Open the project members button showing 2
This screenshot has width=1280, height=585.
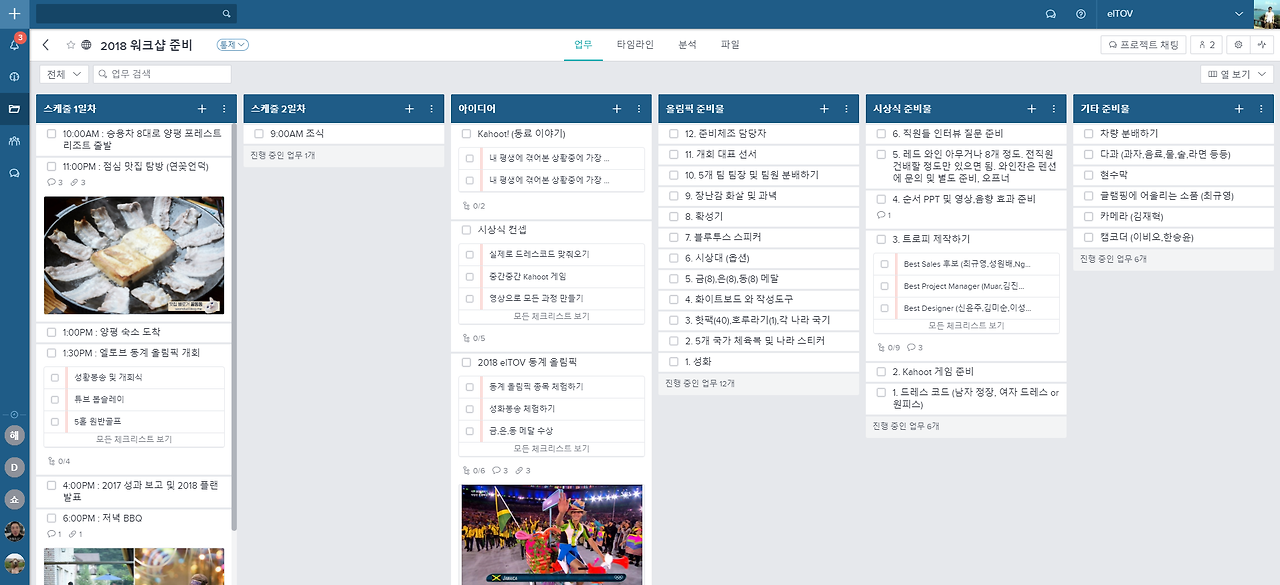coord(1207,45)
